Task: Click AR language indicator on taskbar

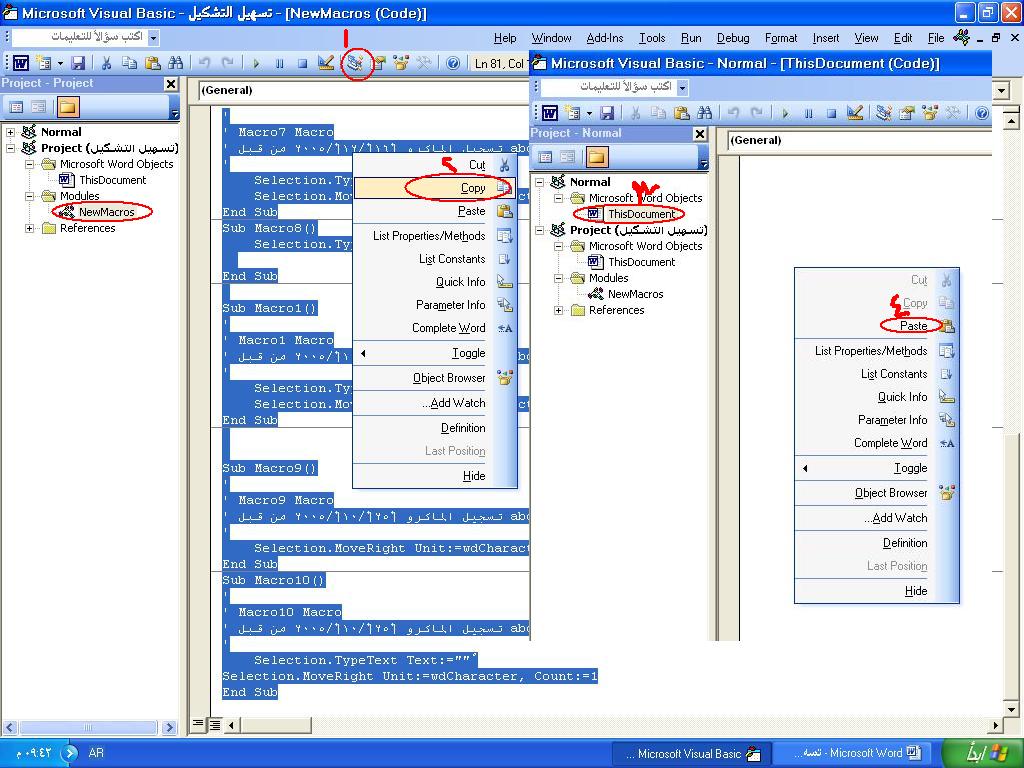Action: (x=96, y=753)
